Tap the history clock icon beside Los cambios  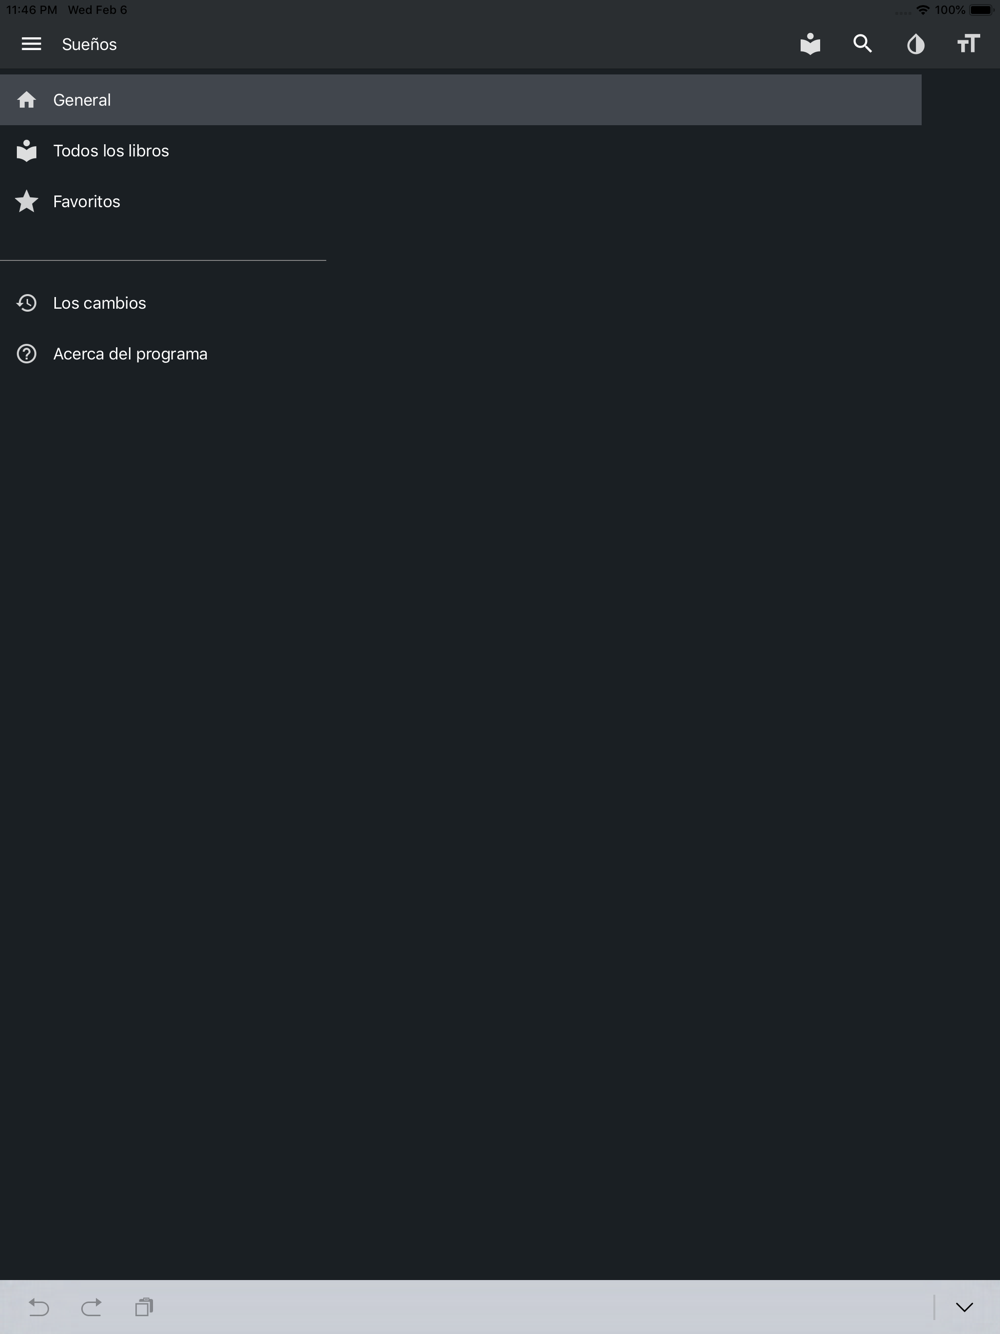coord(27,303)
